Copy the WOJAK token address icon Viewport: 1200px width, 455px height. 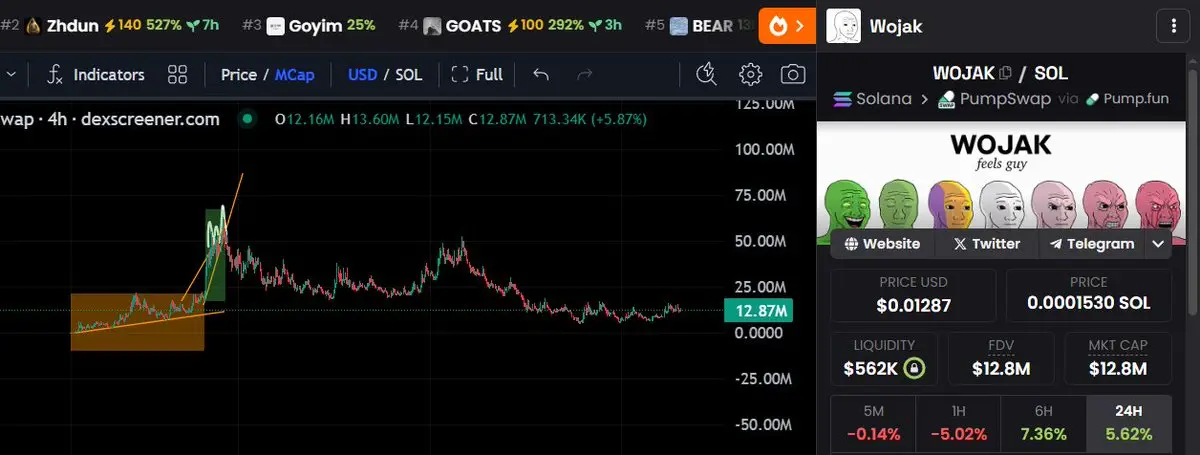click(1005, 73)
